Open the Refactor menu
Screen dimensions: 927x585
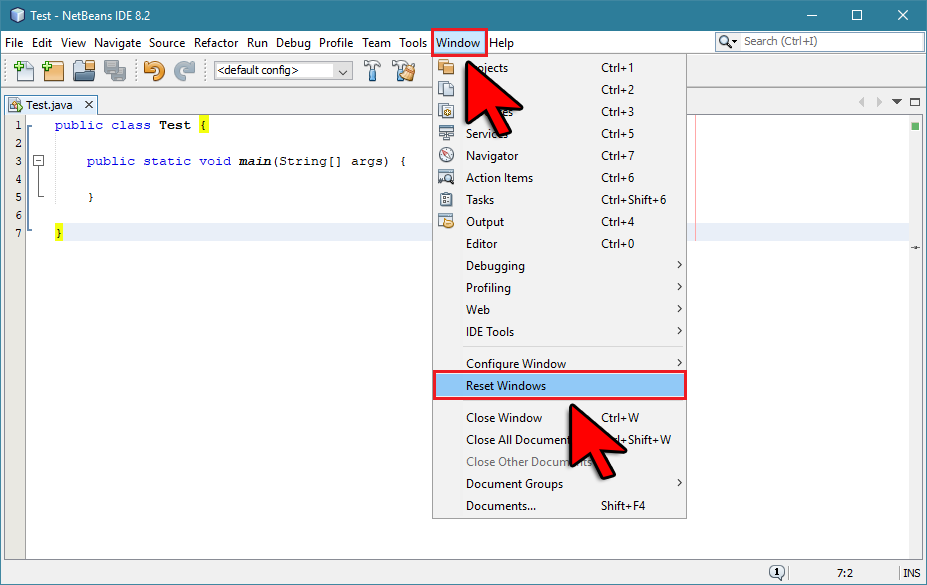pyautogui.click(x=216, y=43)
